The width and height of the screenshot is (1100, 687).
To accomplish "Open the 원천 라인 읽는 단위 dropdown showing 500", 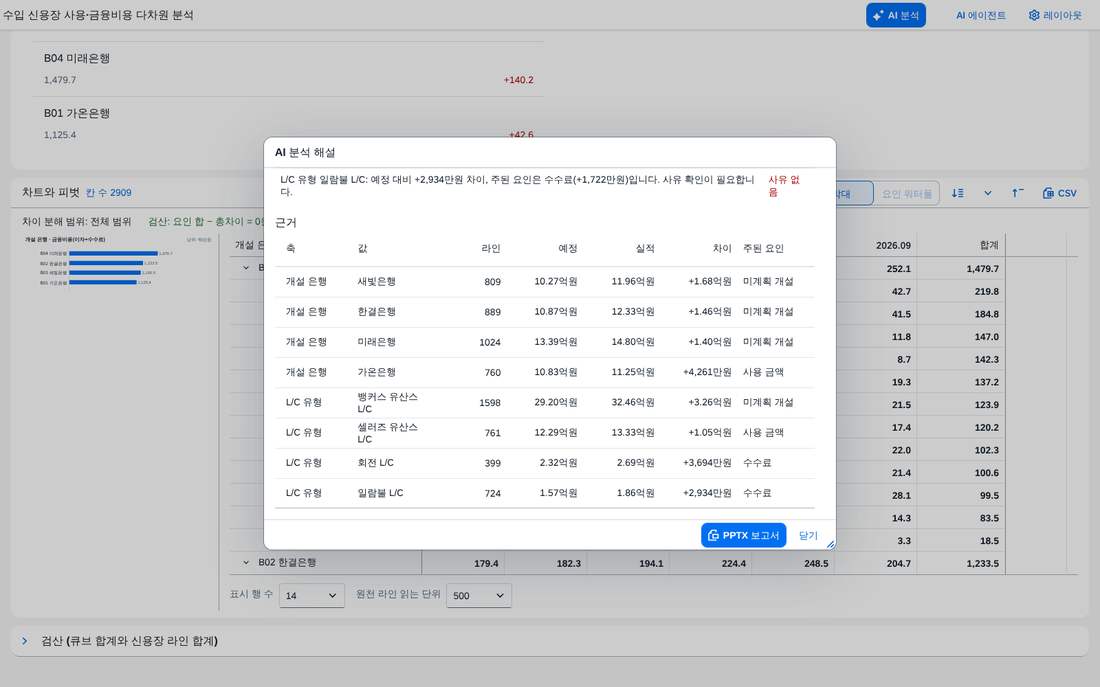I will coord(478,595).
